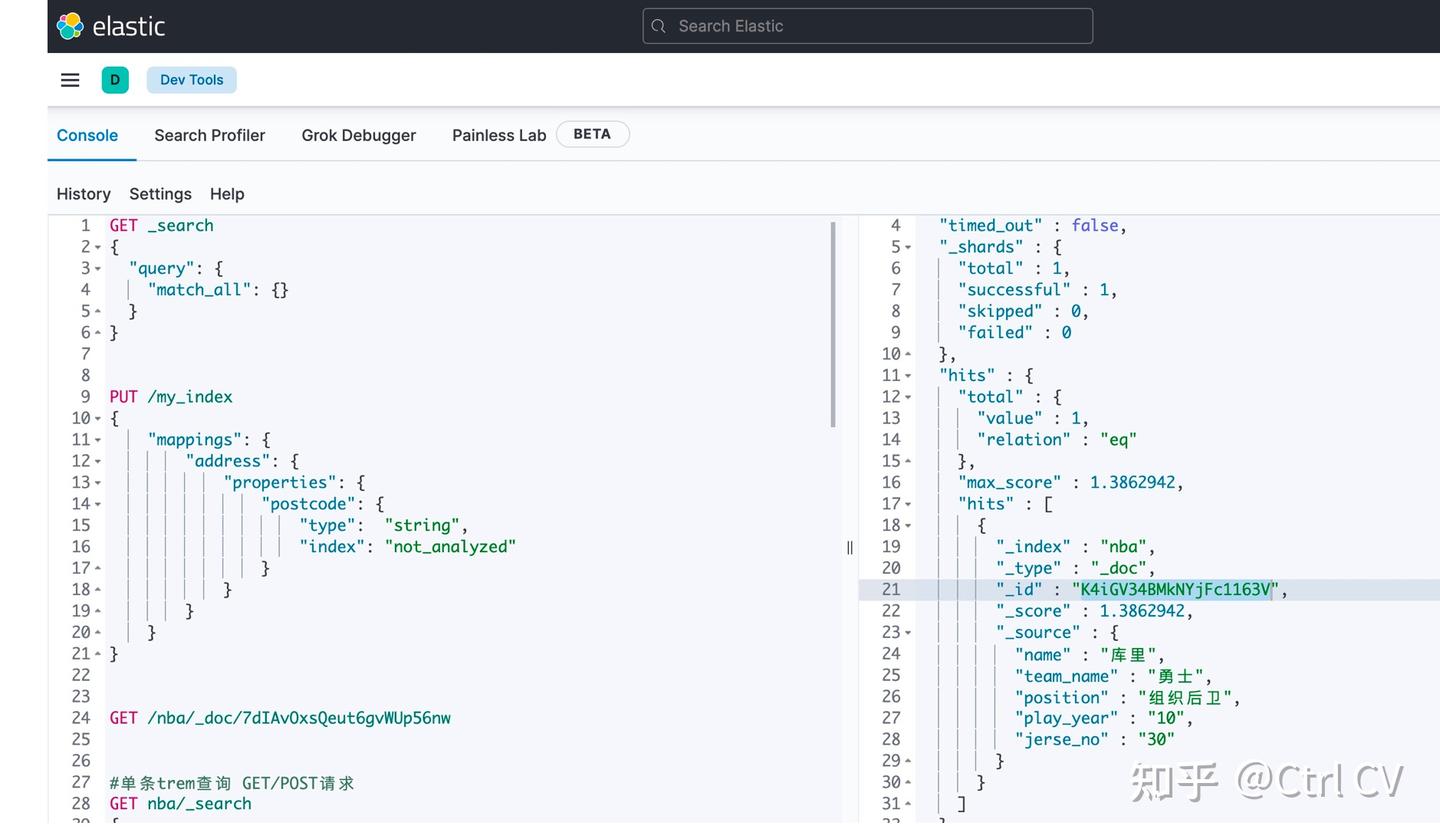Open the Grok Debugger tab

[x=358, y=135]
